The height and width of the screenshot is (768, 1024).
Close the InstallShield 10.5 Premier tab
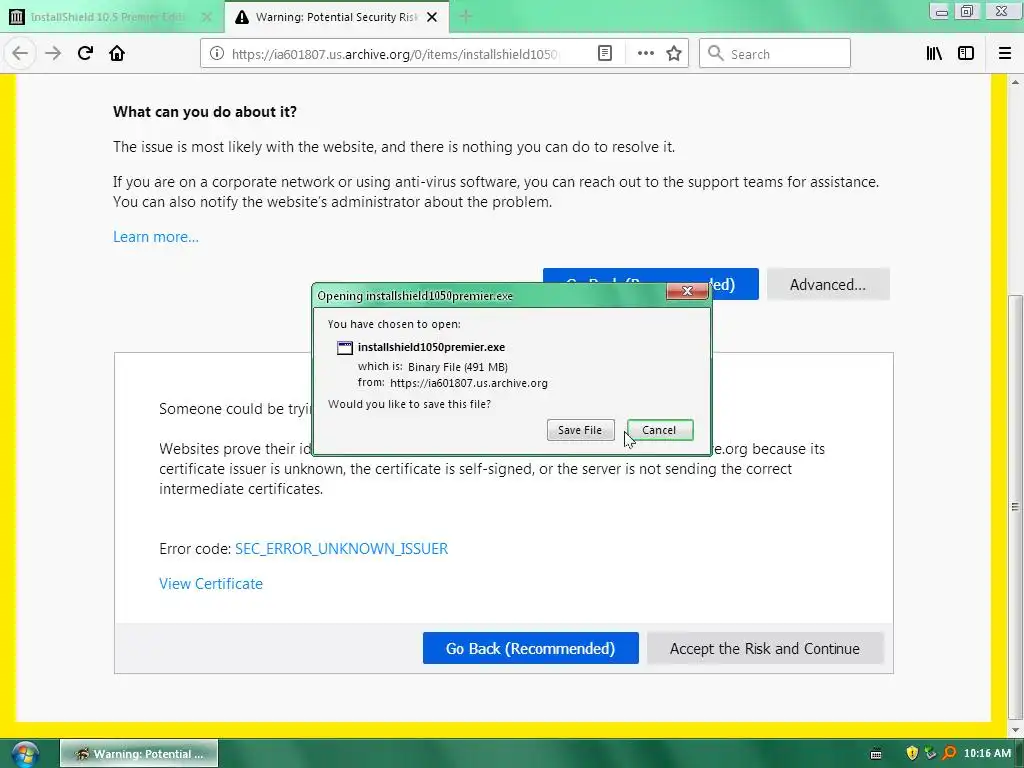tap(206, 18)
